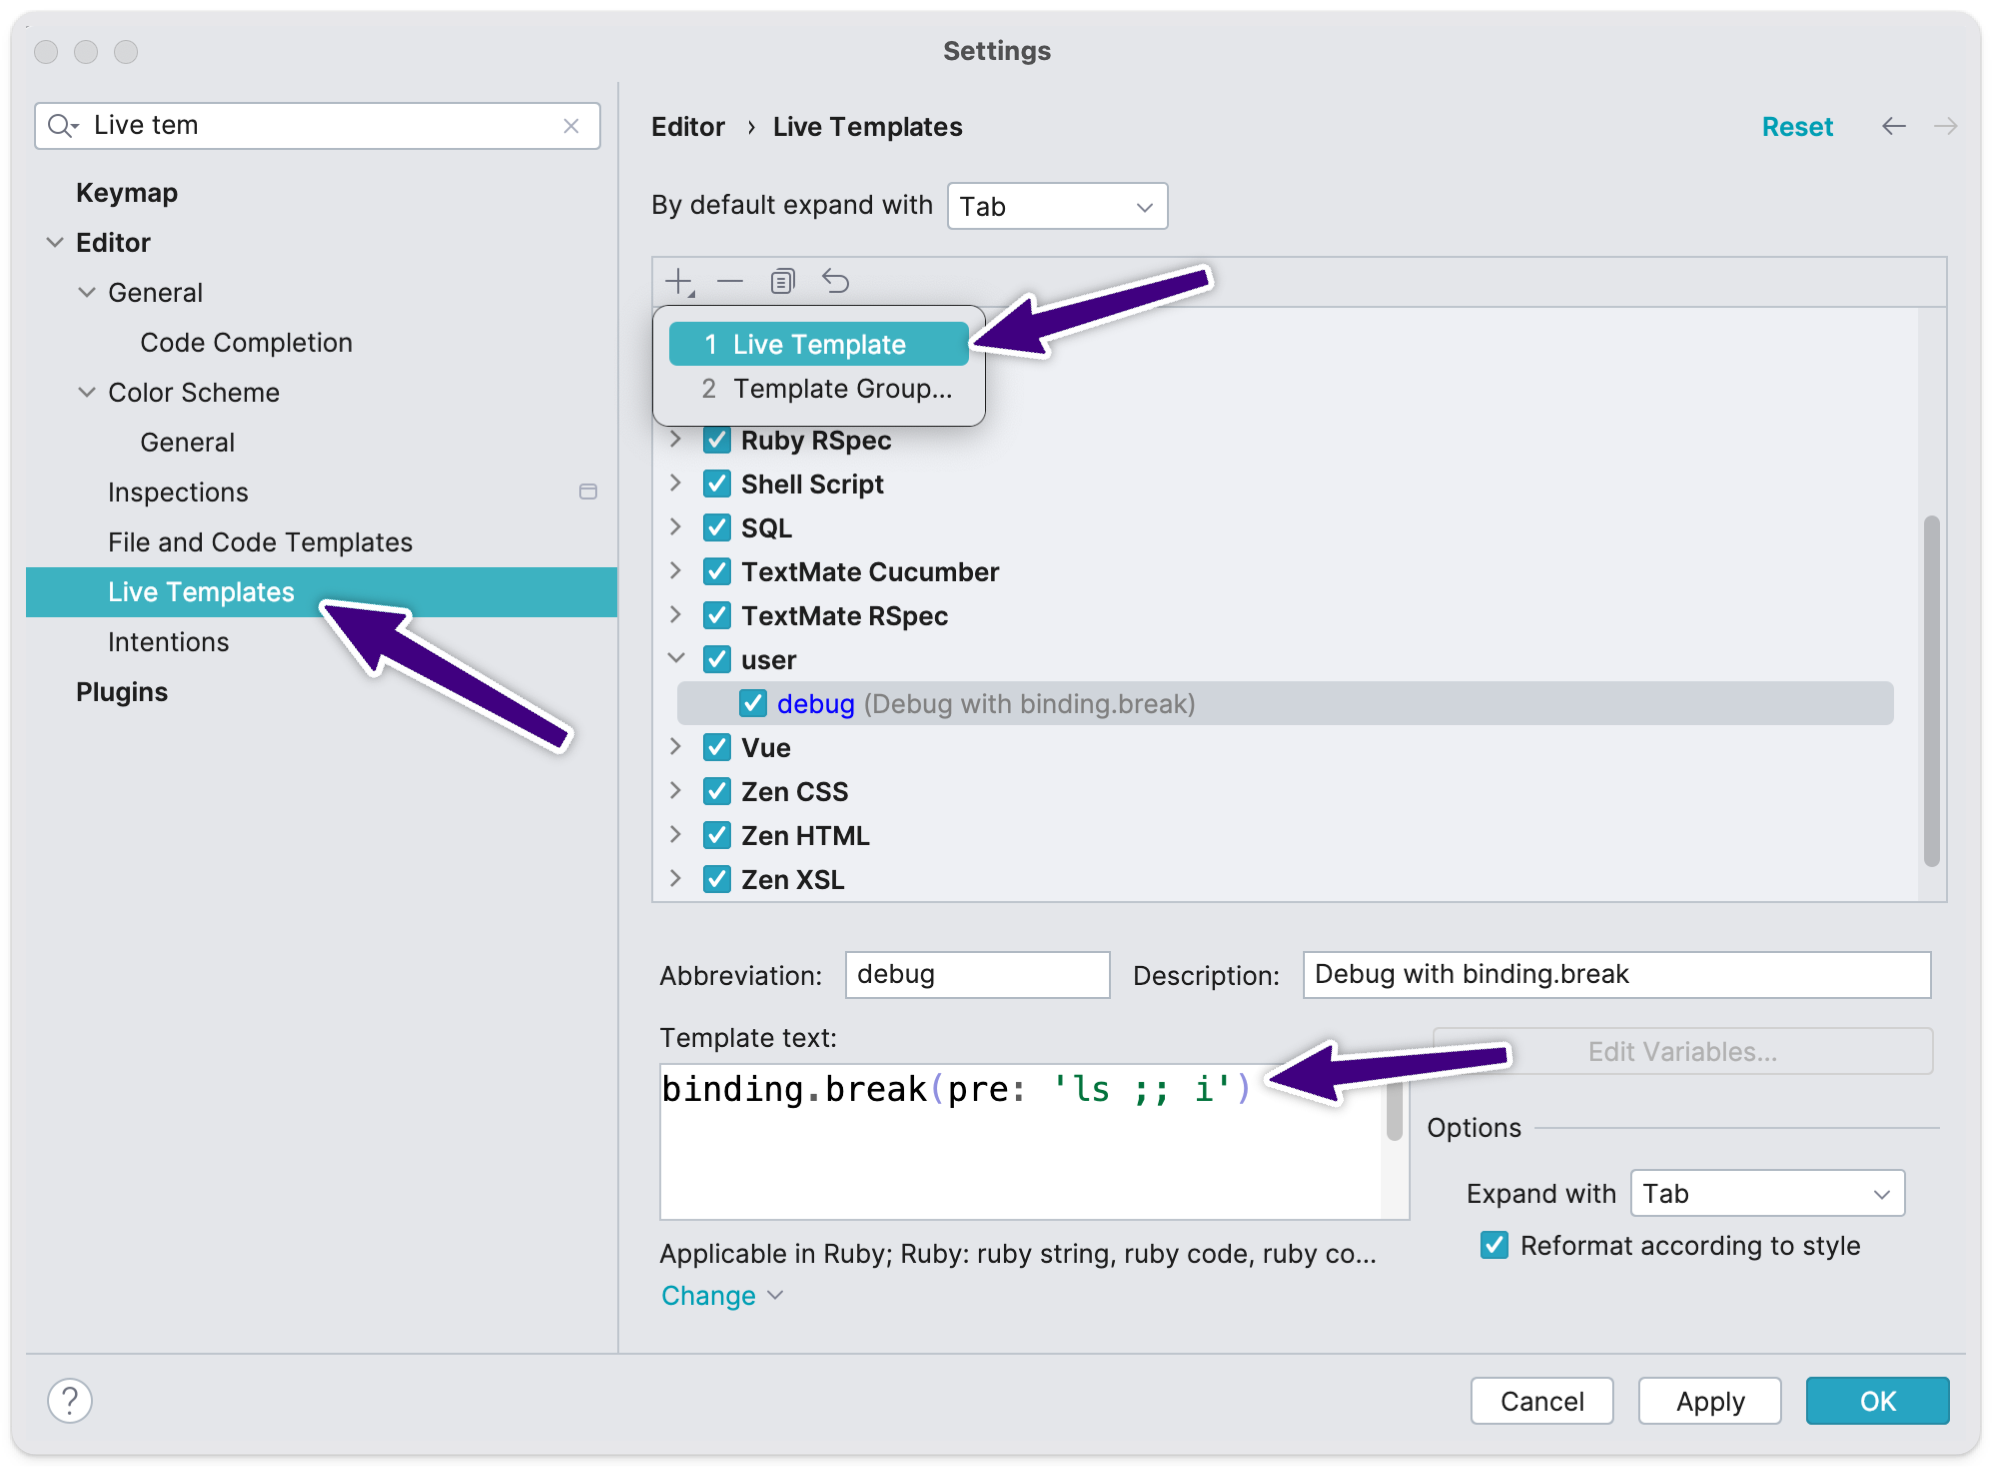Toggle the Zen CSS checkbox
Viewport: 1994px width, 1468px height.
tap(717, 792)
